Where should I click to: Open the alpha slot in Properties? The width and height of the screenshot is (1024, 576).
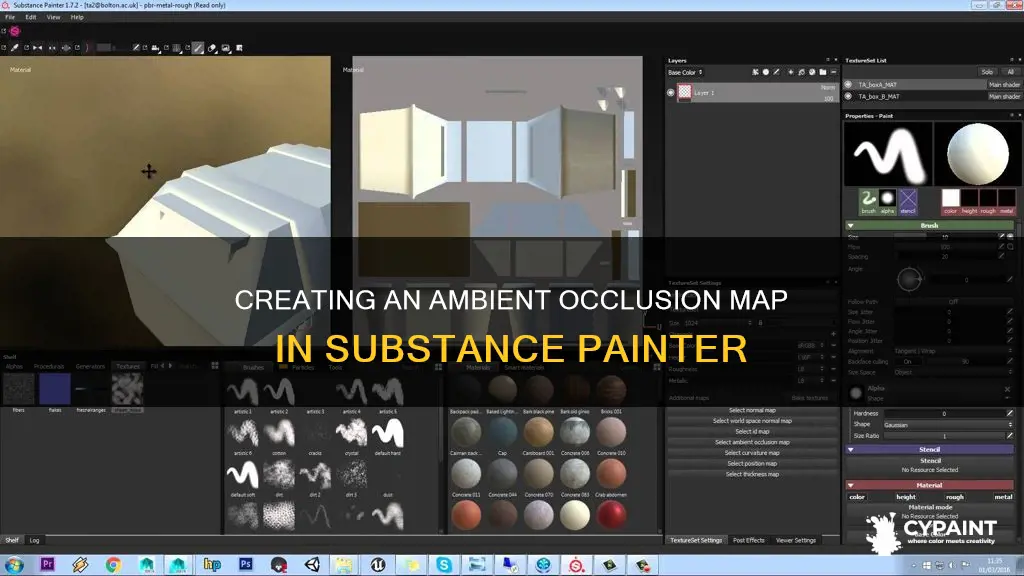pyautogui.click(x=888, y=201)
